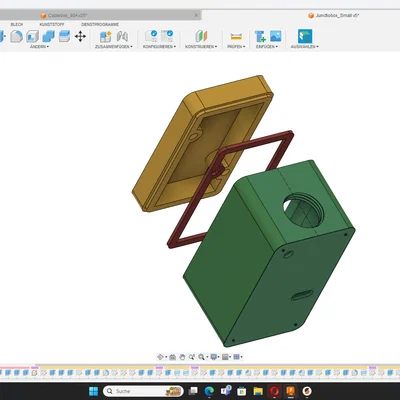Open Microsoft Teams from taskbar
Image resolution: width=400 pixels, height=400 pixels.
[226, 391]
